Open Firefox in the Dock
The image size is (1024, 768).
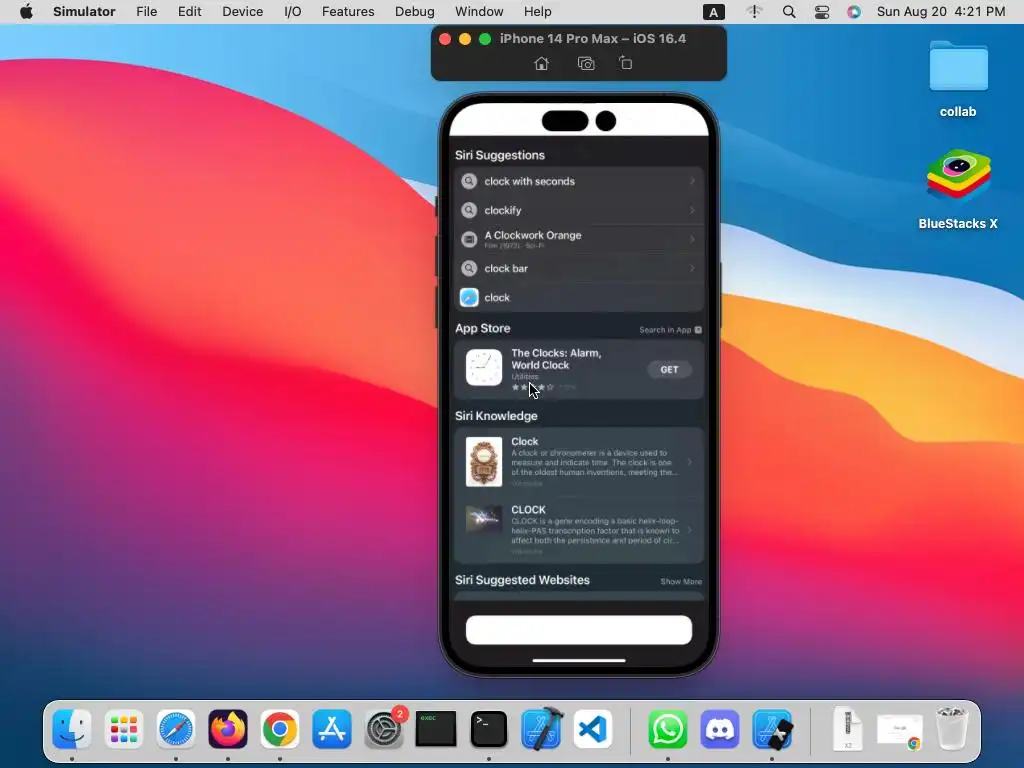tap(228, 729)
